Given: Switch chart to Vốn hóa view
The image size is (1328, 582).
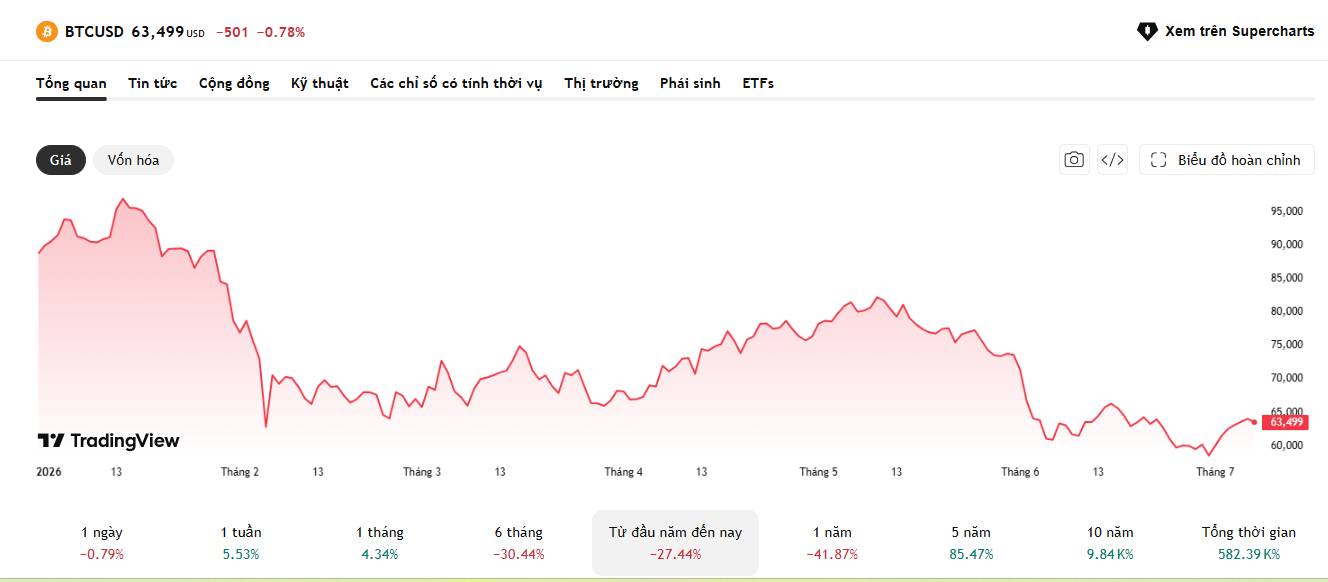Looking at the screenshot, I should click(x=133, y=160).
